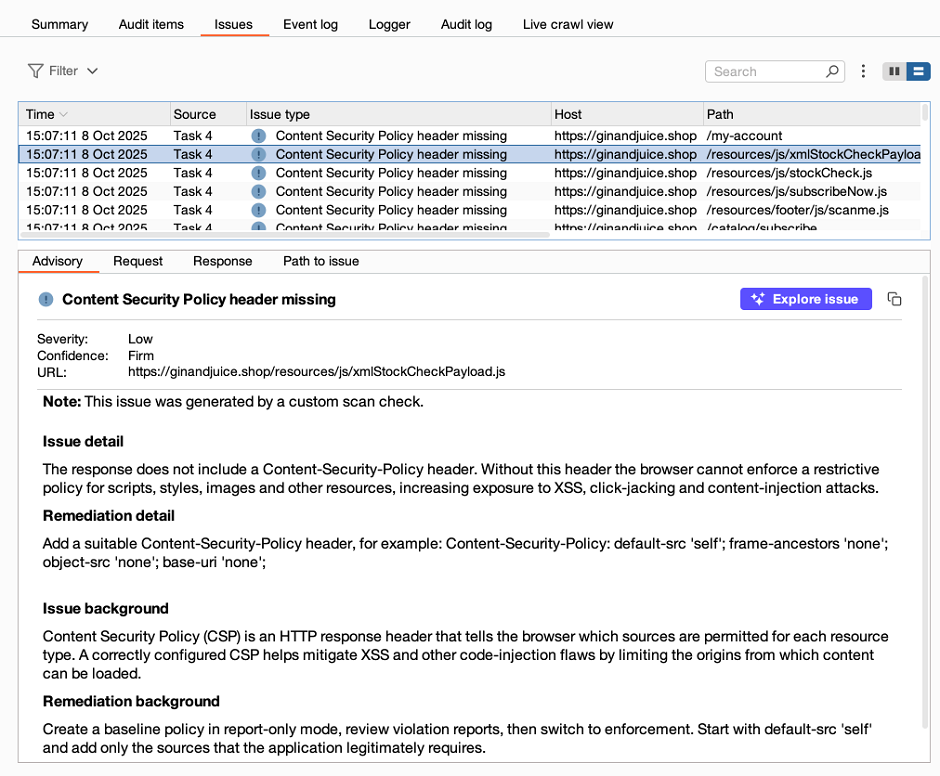The image size is (940, 776).
Task: Click into the Search input field
Action: [765, 72]
